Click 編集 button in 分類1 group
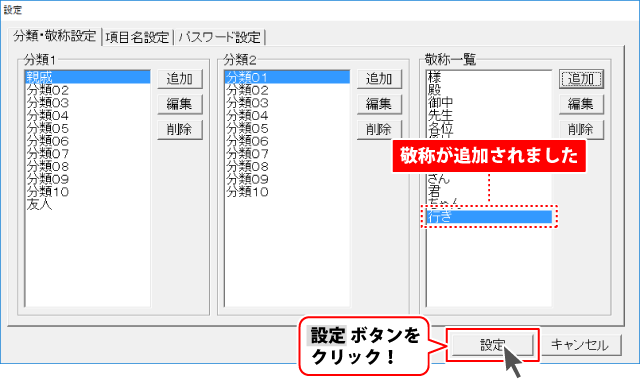 pos(180,104)
